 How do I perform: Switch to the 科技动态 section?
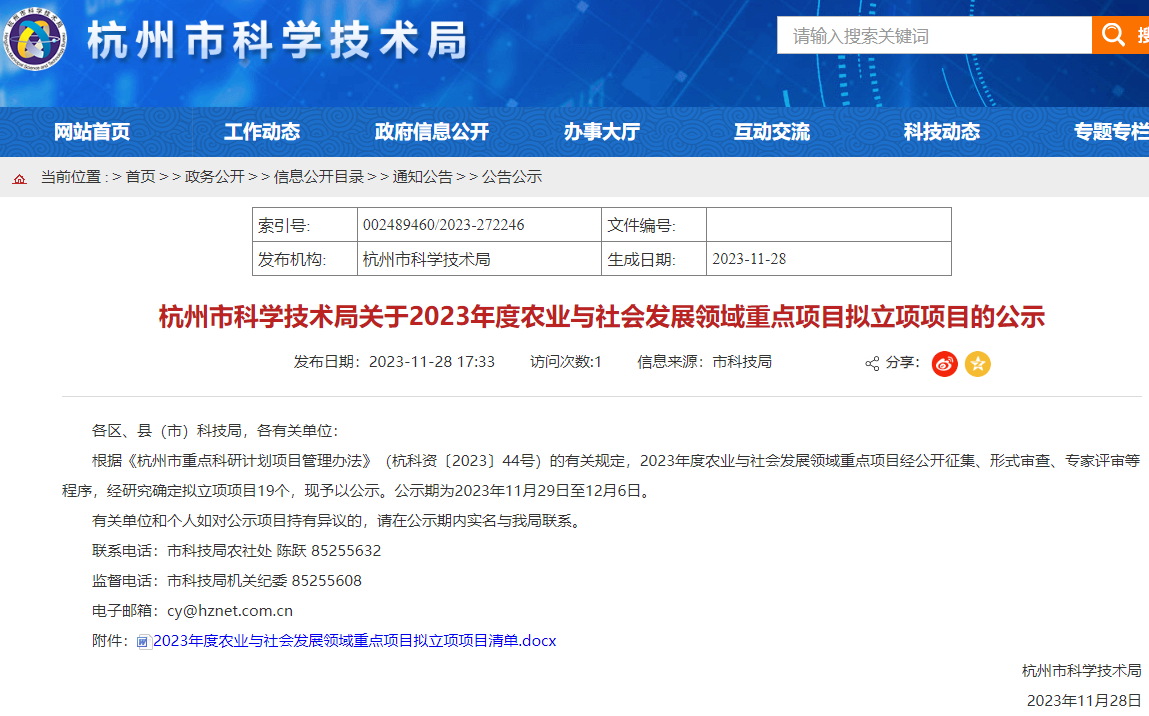coord(942,132)
